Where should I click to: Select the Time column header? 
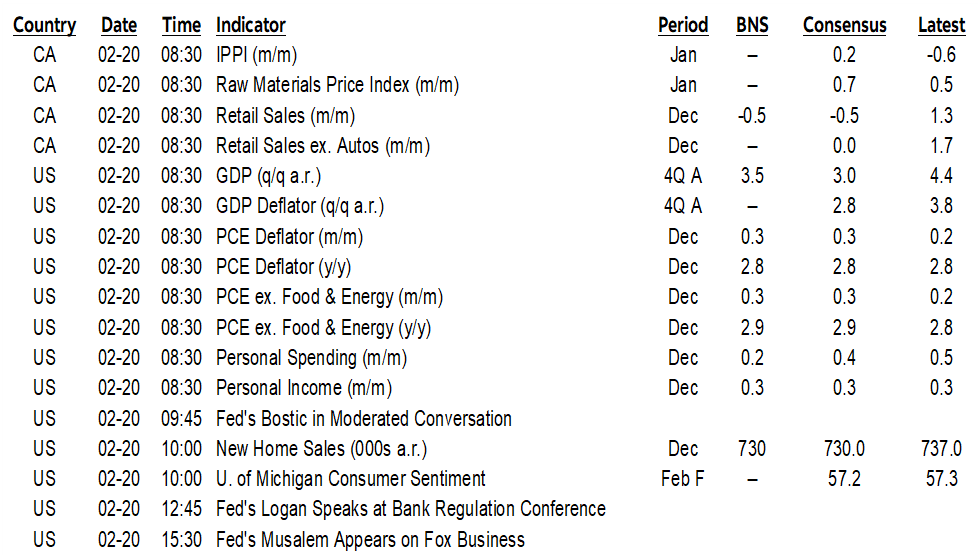[180, 25]
